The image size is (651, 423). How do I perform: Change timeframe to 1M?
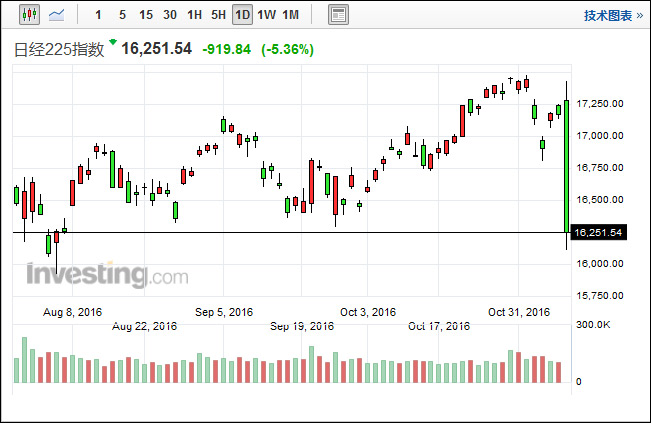(x=290, y=15)
